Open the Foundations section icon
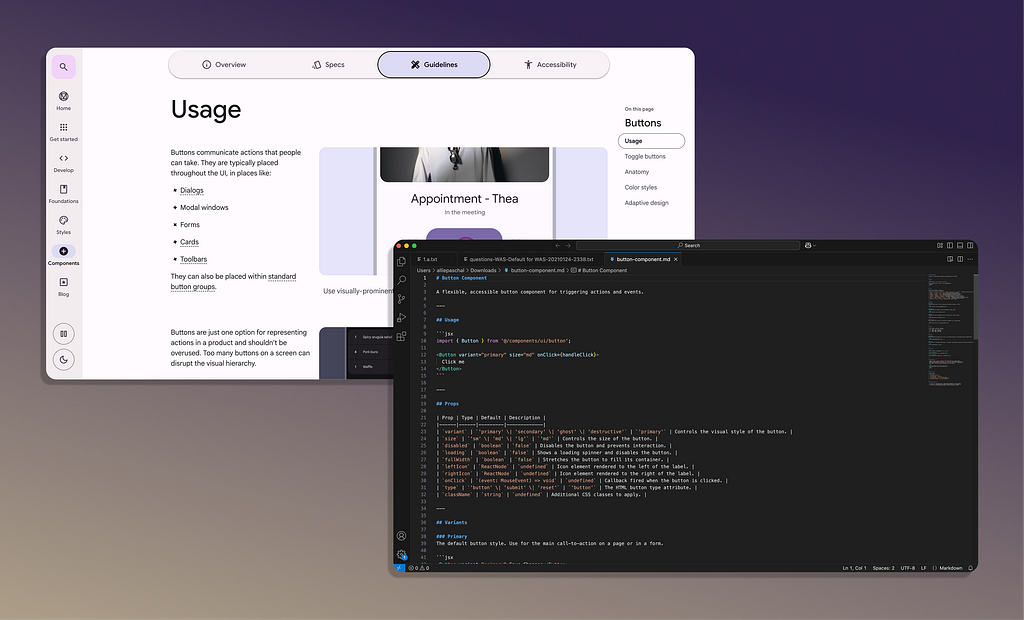The width and height of the screenshot is (1024, 620). tap(63, 193)
